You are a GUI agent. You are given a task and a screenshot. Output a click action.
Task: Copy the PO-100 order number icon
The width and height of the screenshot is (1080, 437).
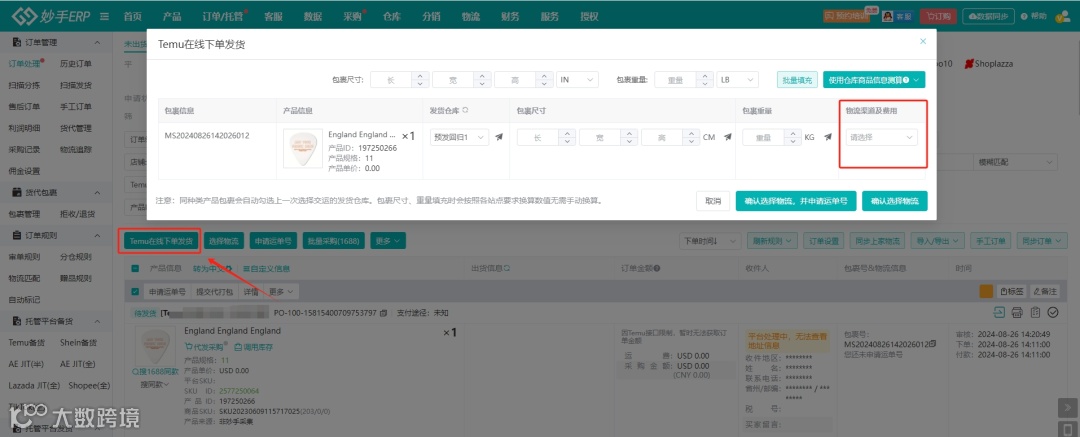point(383,313)
